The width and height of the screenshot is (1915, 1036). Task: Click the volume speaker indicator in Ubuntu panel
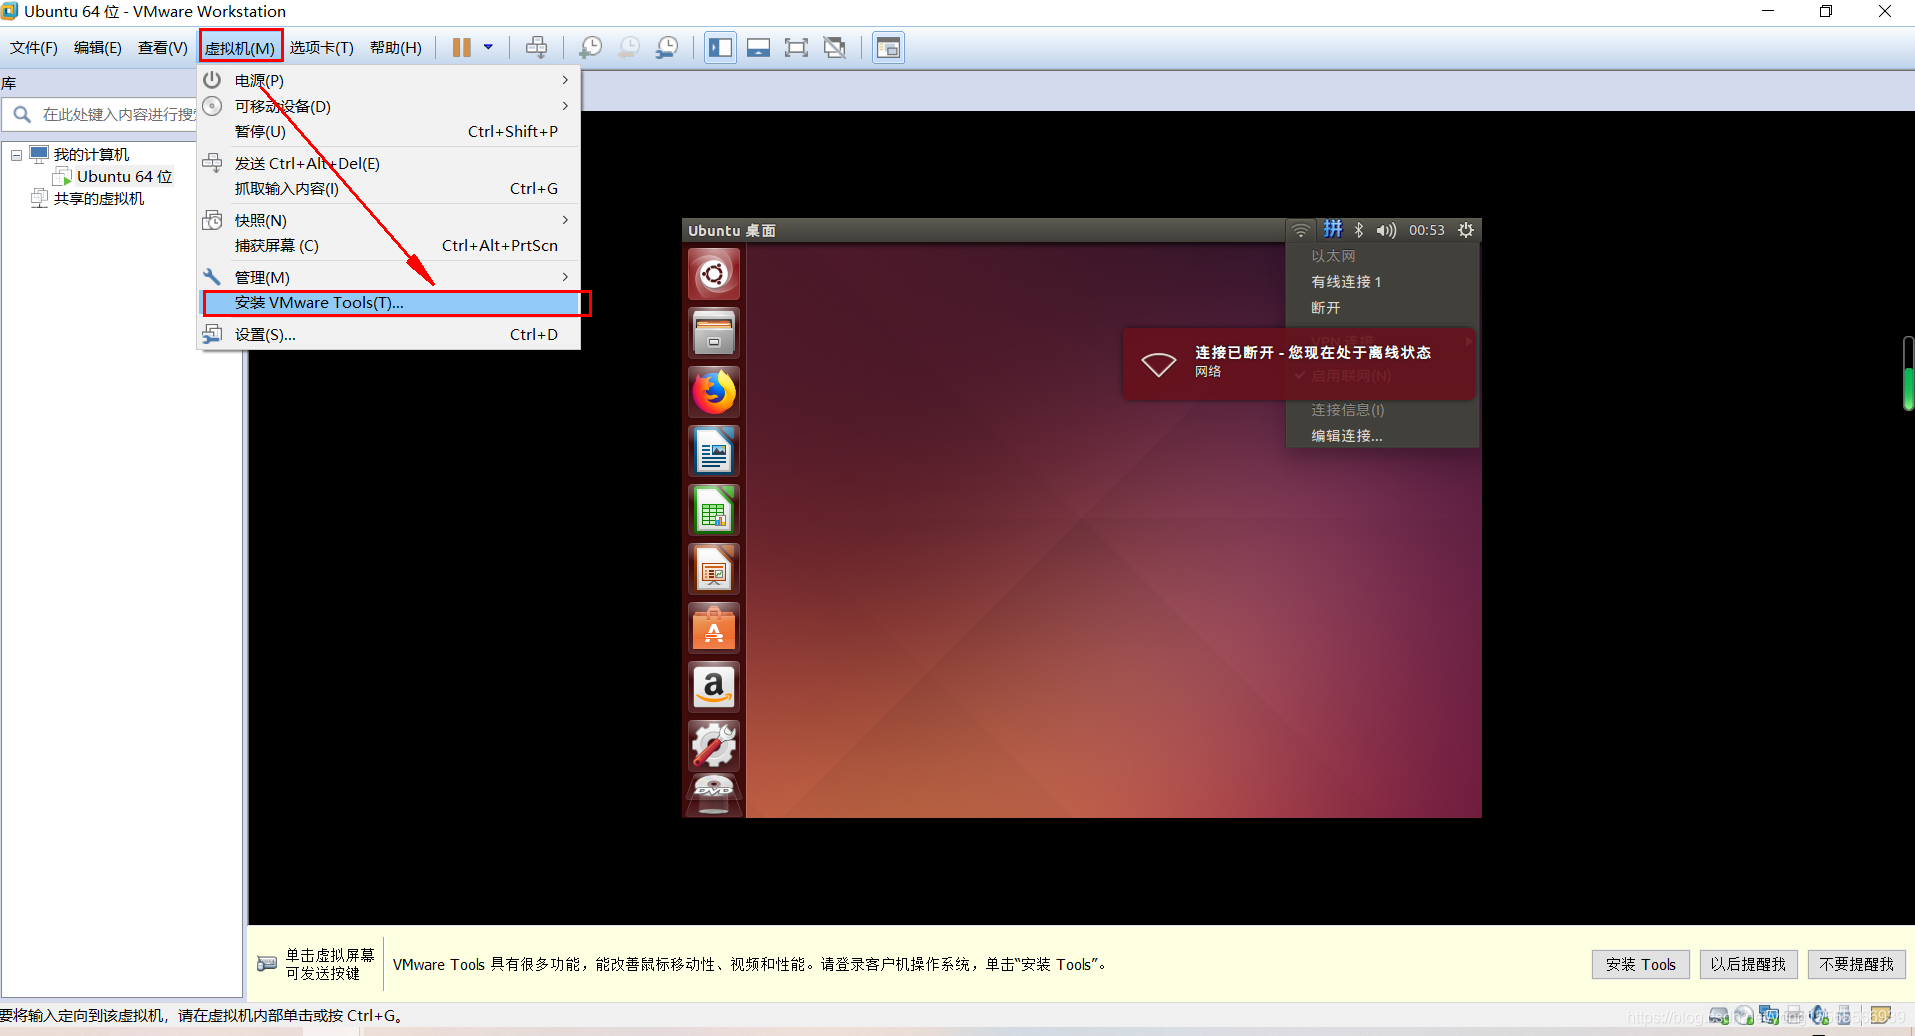pyautogui.click(x=1386, y=230)
